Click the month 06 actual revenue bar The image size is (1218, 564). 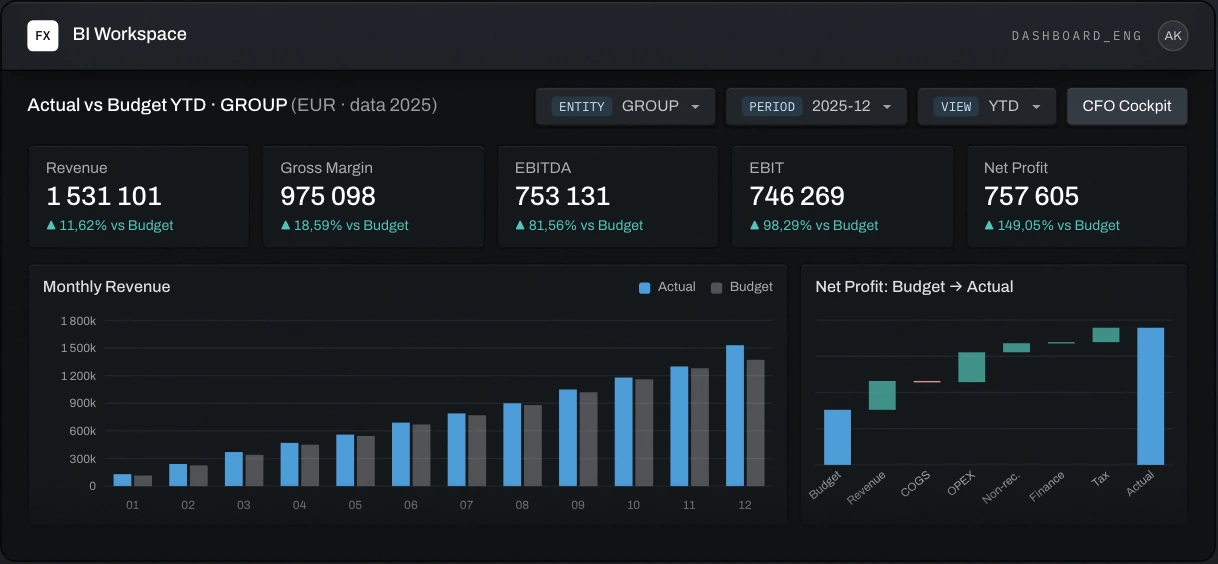pyautogui.click(x=401, y=454)
